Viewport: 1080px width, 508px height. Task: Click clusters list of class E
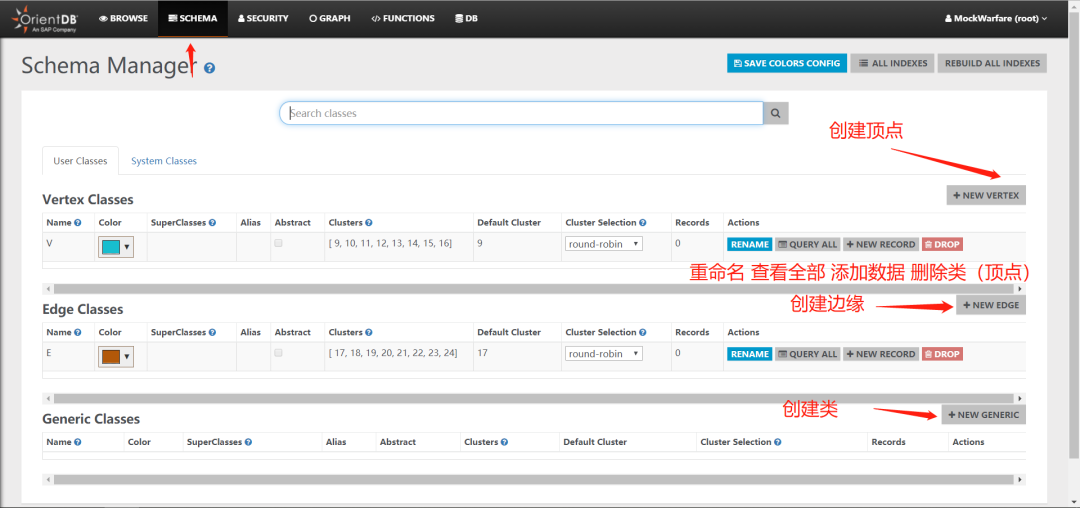pyautogui.click(x=393, y=353)
